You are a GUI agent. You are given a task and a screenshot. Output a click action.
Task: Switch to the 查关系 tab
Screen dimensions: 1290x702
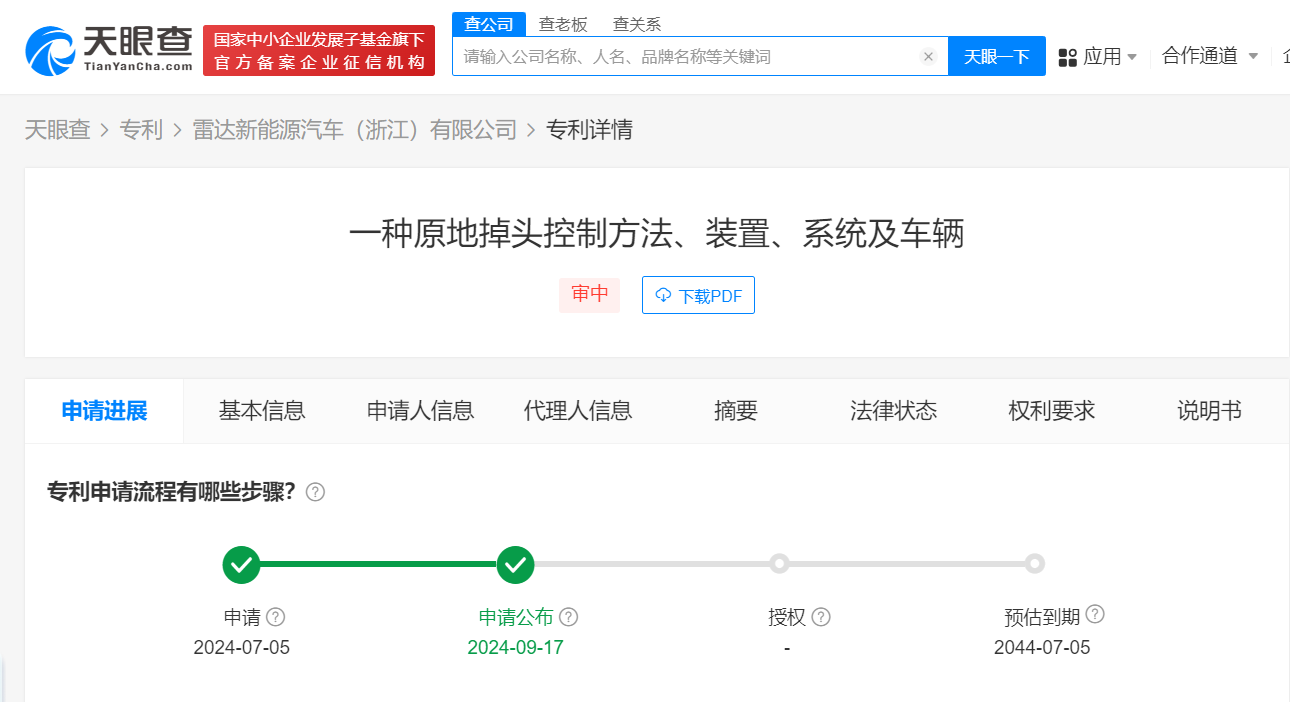[x=637, y=23]
